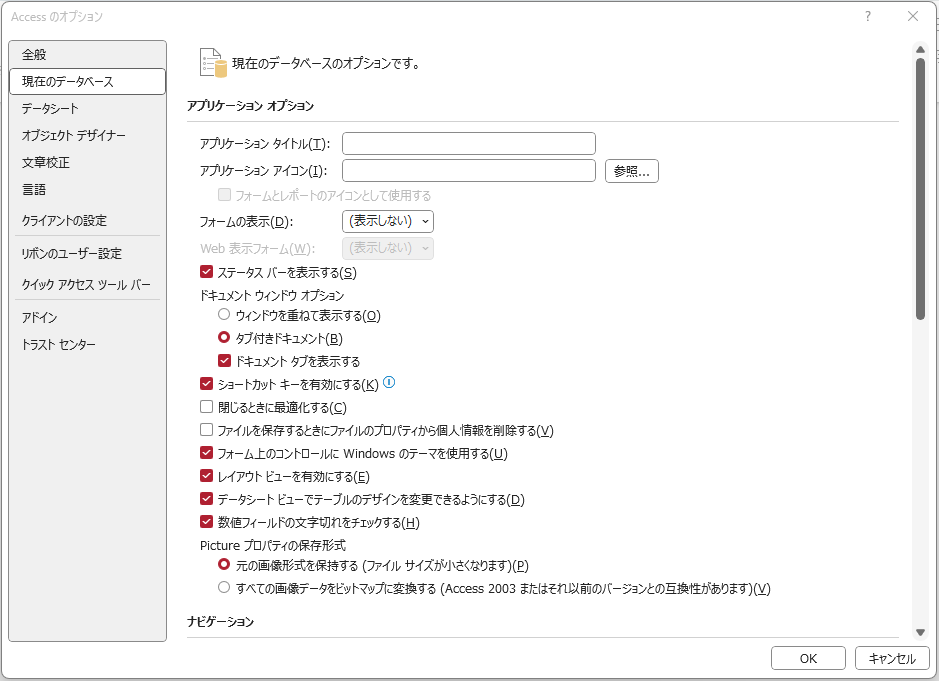The width and height of the screenshot is (939, 681).
Task: Open the データシート category
Action: tap(50, 108)
